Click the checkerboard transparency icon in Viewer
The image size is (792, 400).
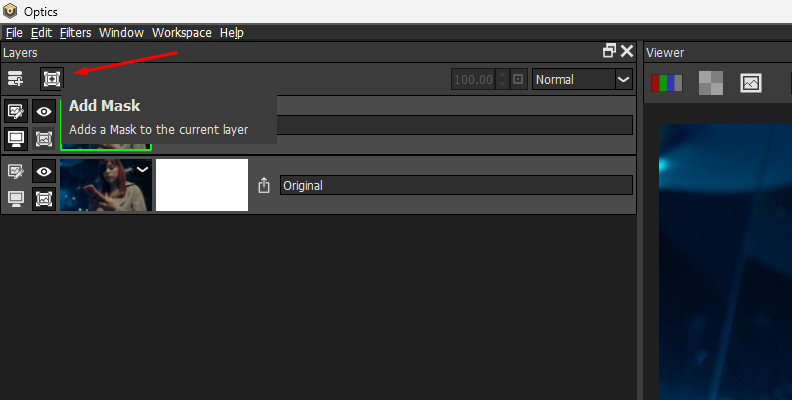coord(708,82)
